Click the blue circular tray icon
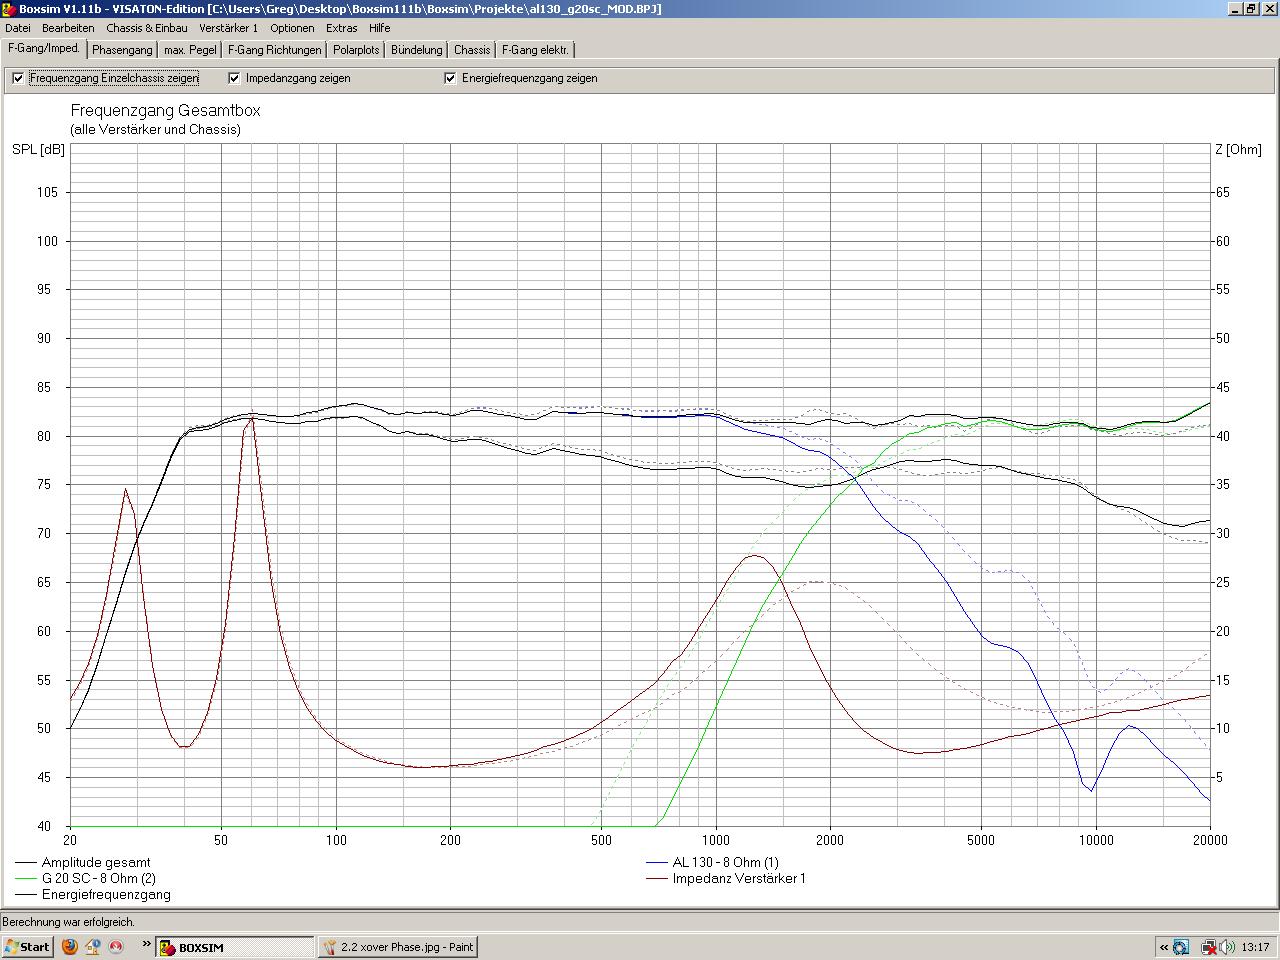1280x960 pixels. 1181,947
